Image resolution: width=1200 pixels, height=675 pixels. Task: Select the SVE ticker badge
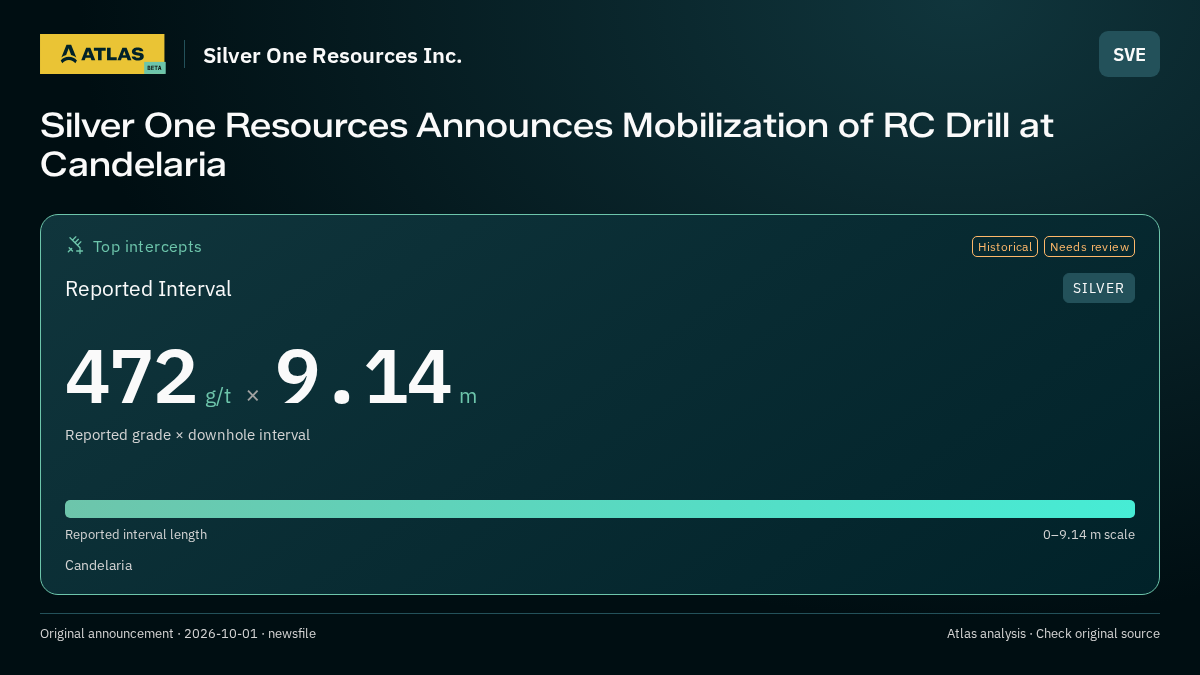click(x=1129, y=54)
